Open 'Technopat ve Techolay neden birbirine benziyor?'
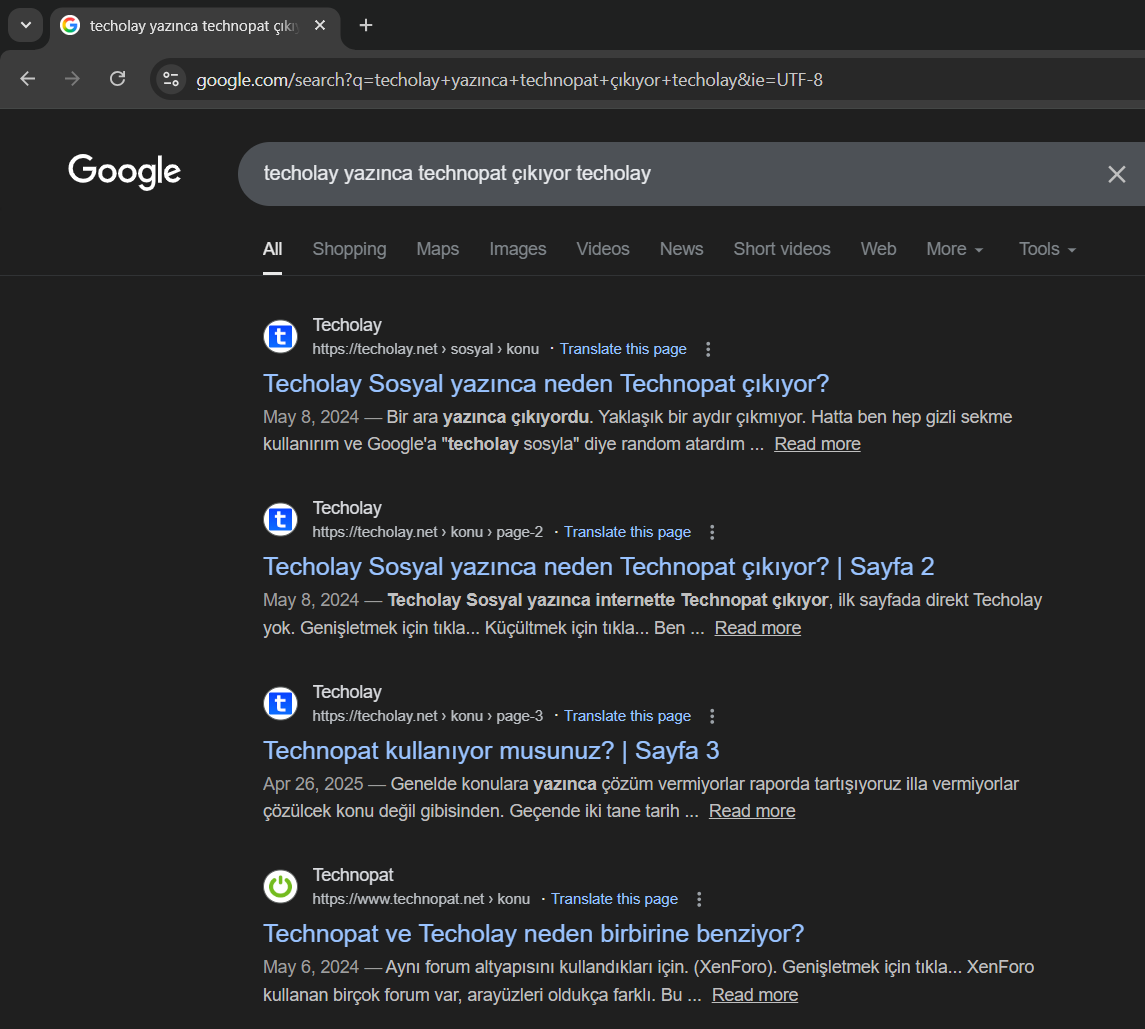This screenshot has height=1029, width=1145. tap(533, 933)
